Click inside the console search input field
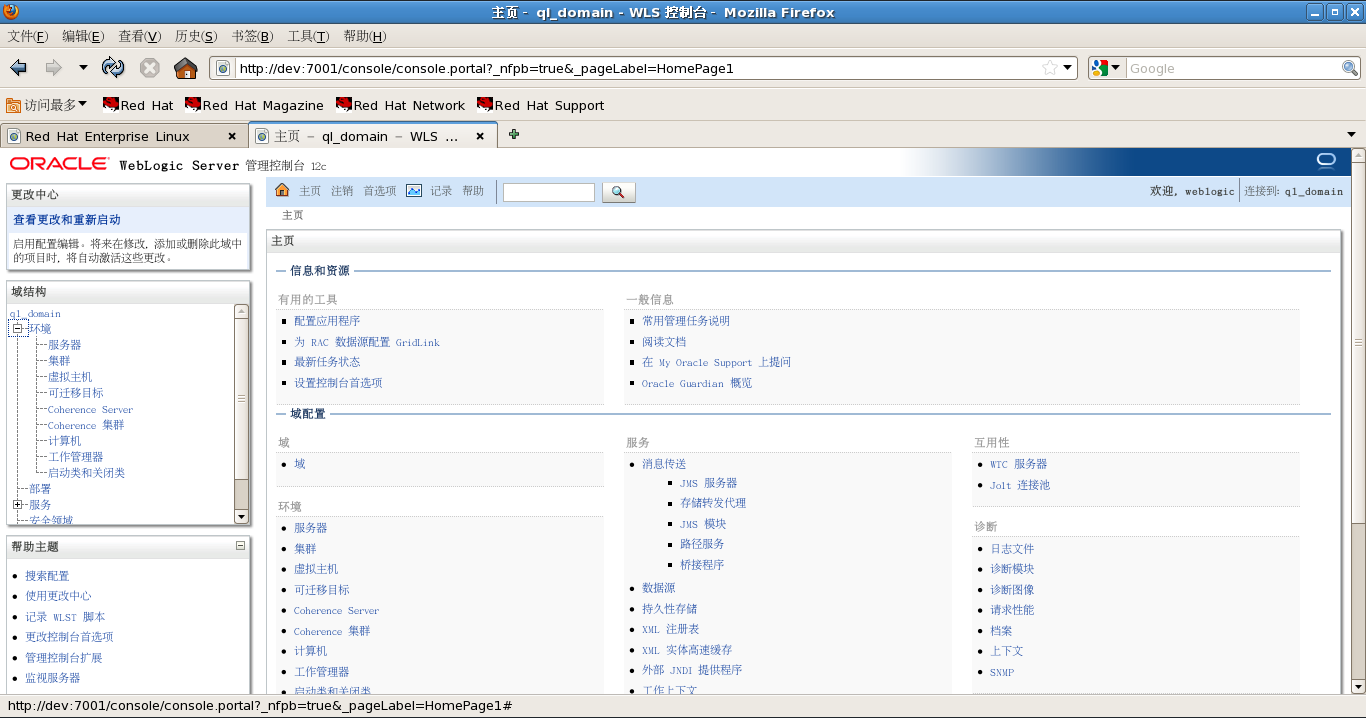 click(548, 192)
